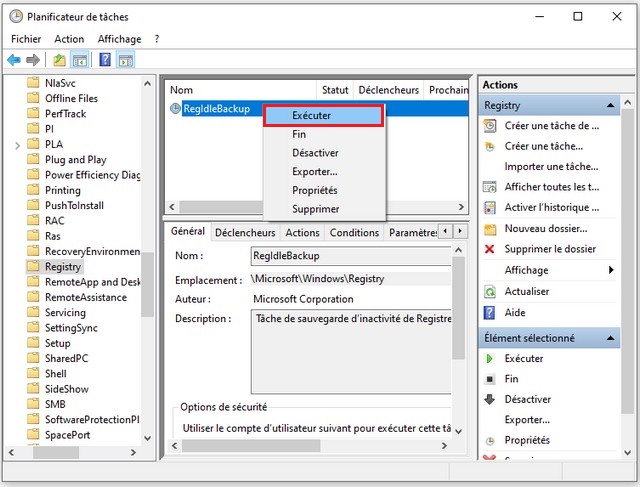640x487 pixels.
Task: Click Importer une tâche in Actions pane
Action: (551, 166)
